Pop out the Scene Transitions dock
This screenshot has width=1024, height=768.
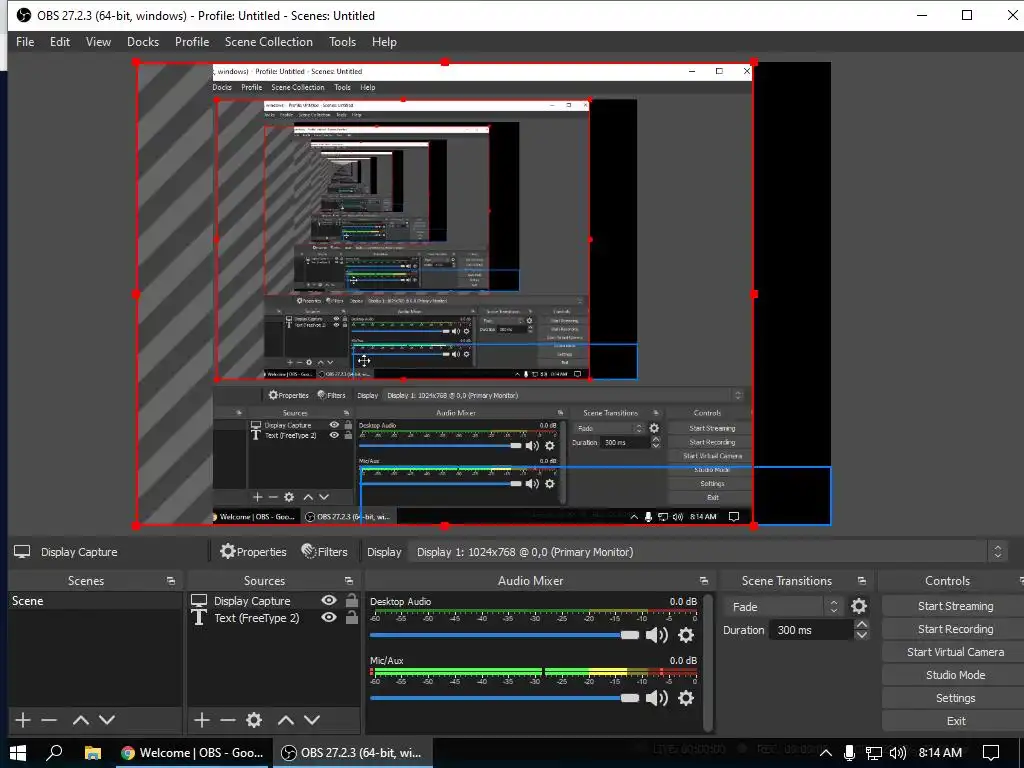[x=862, y=581]
